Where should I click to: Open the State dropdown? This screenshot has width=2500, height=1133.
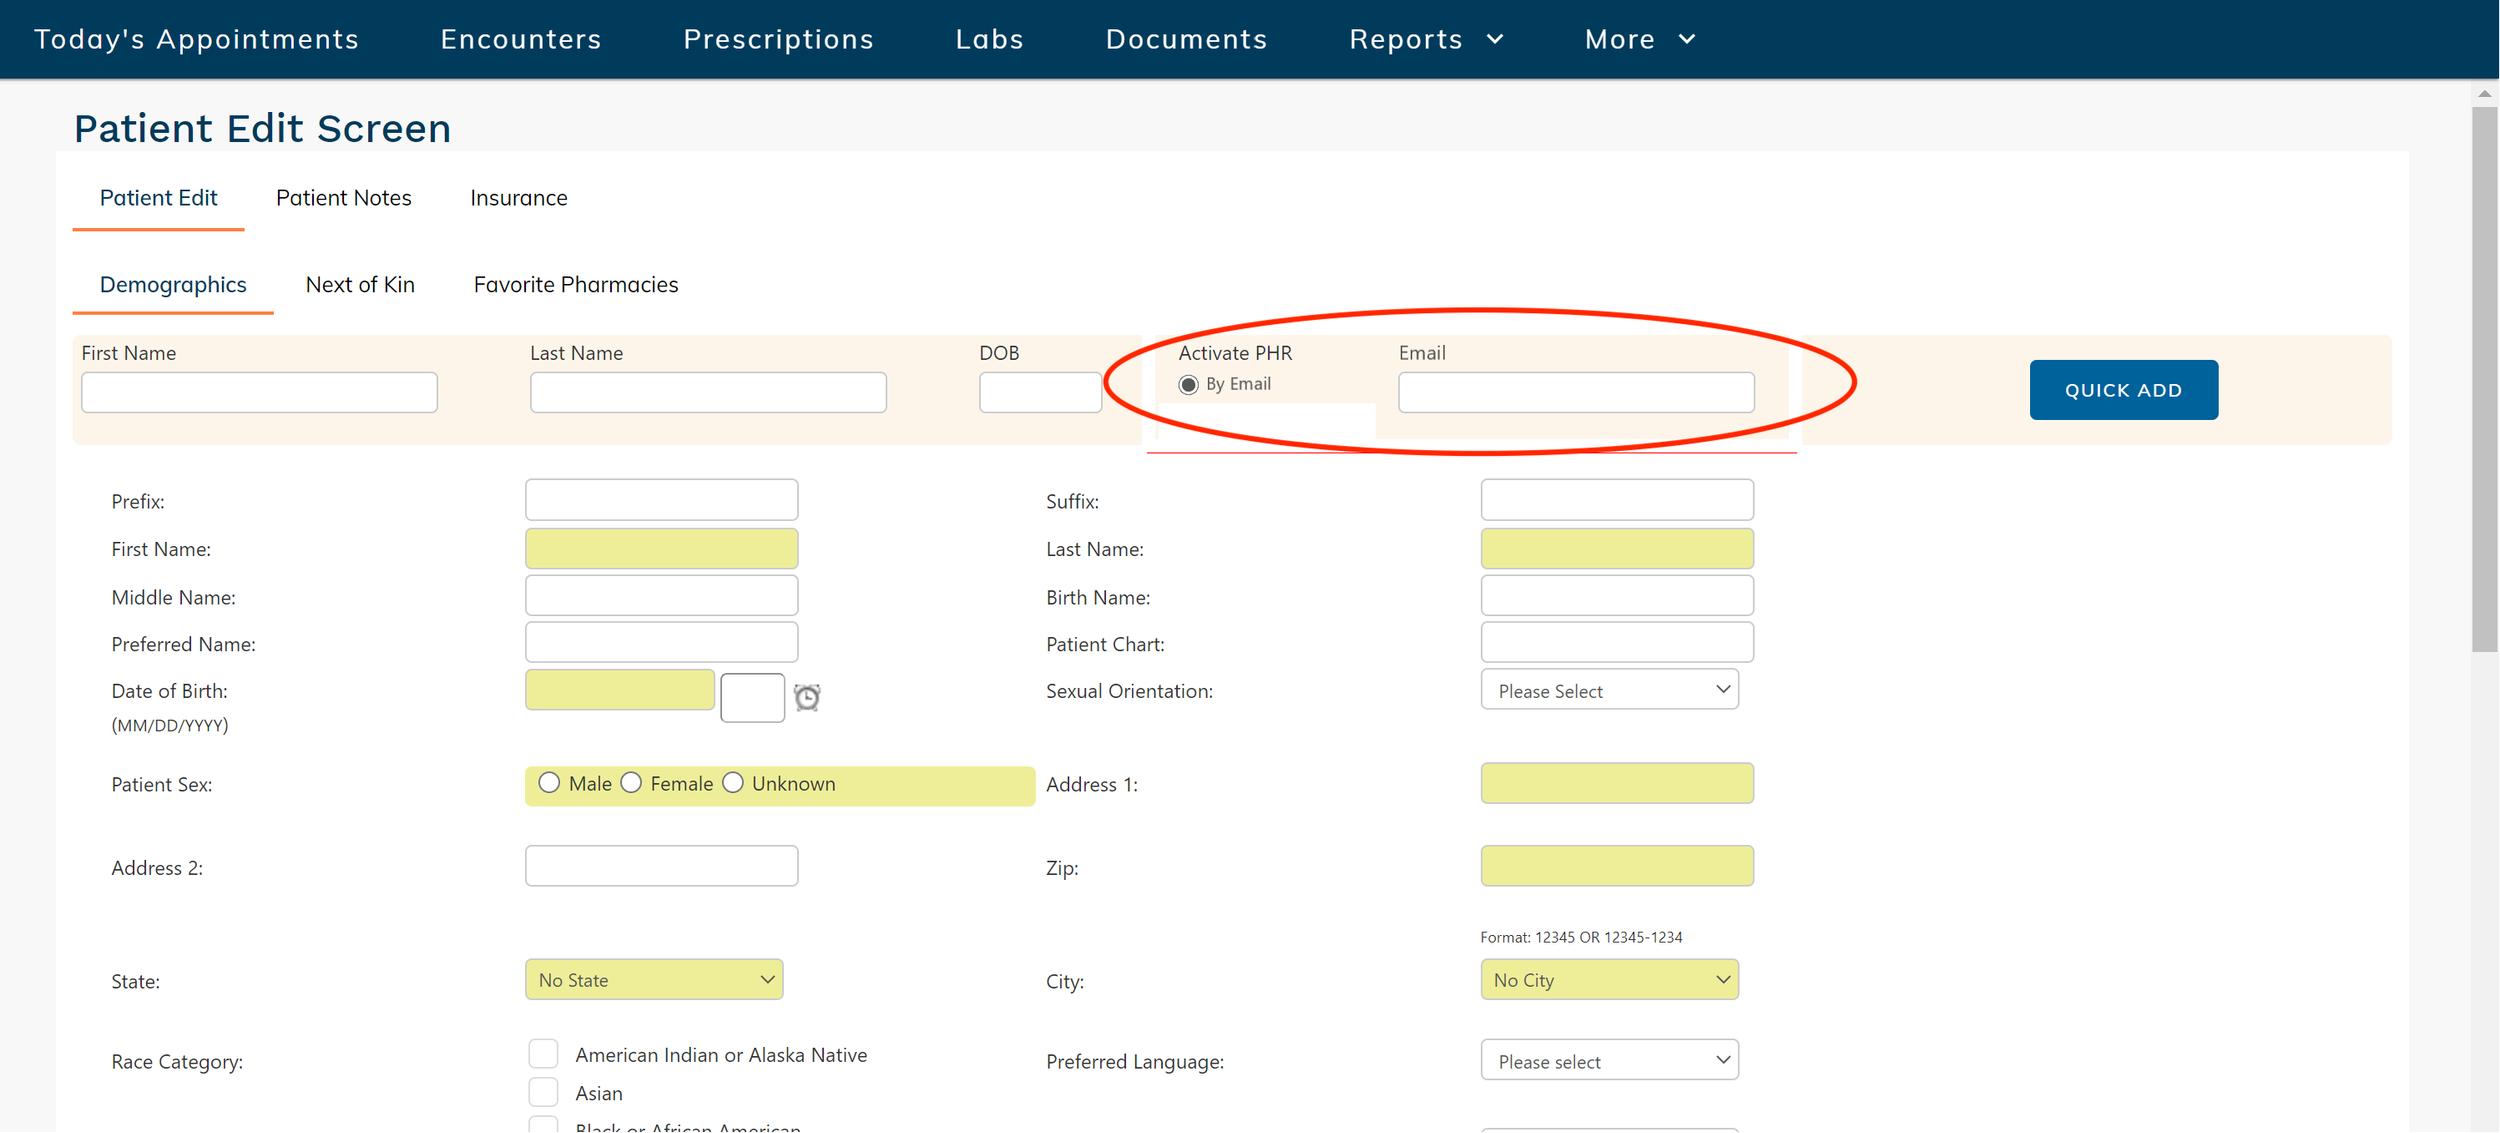654,980
